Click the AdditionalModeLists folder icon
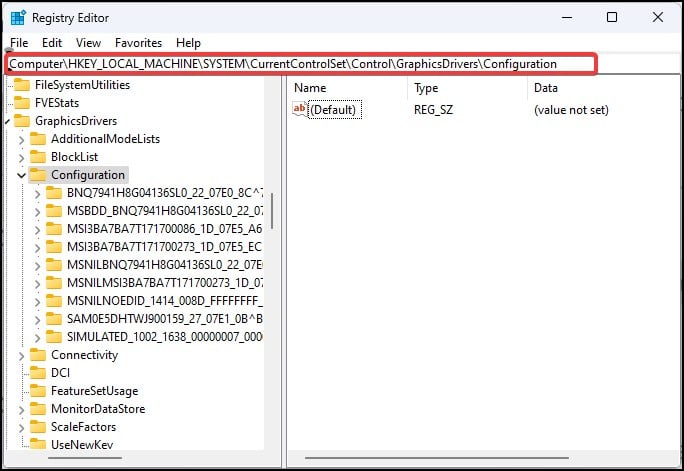 (38, 139)
